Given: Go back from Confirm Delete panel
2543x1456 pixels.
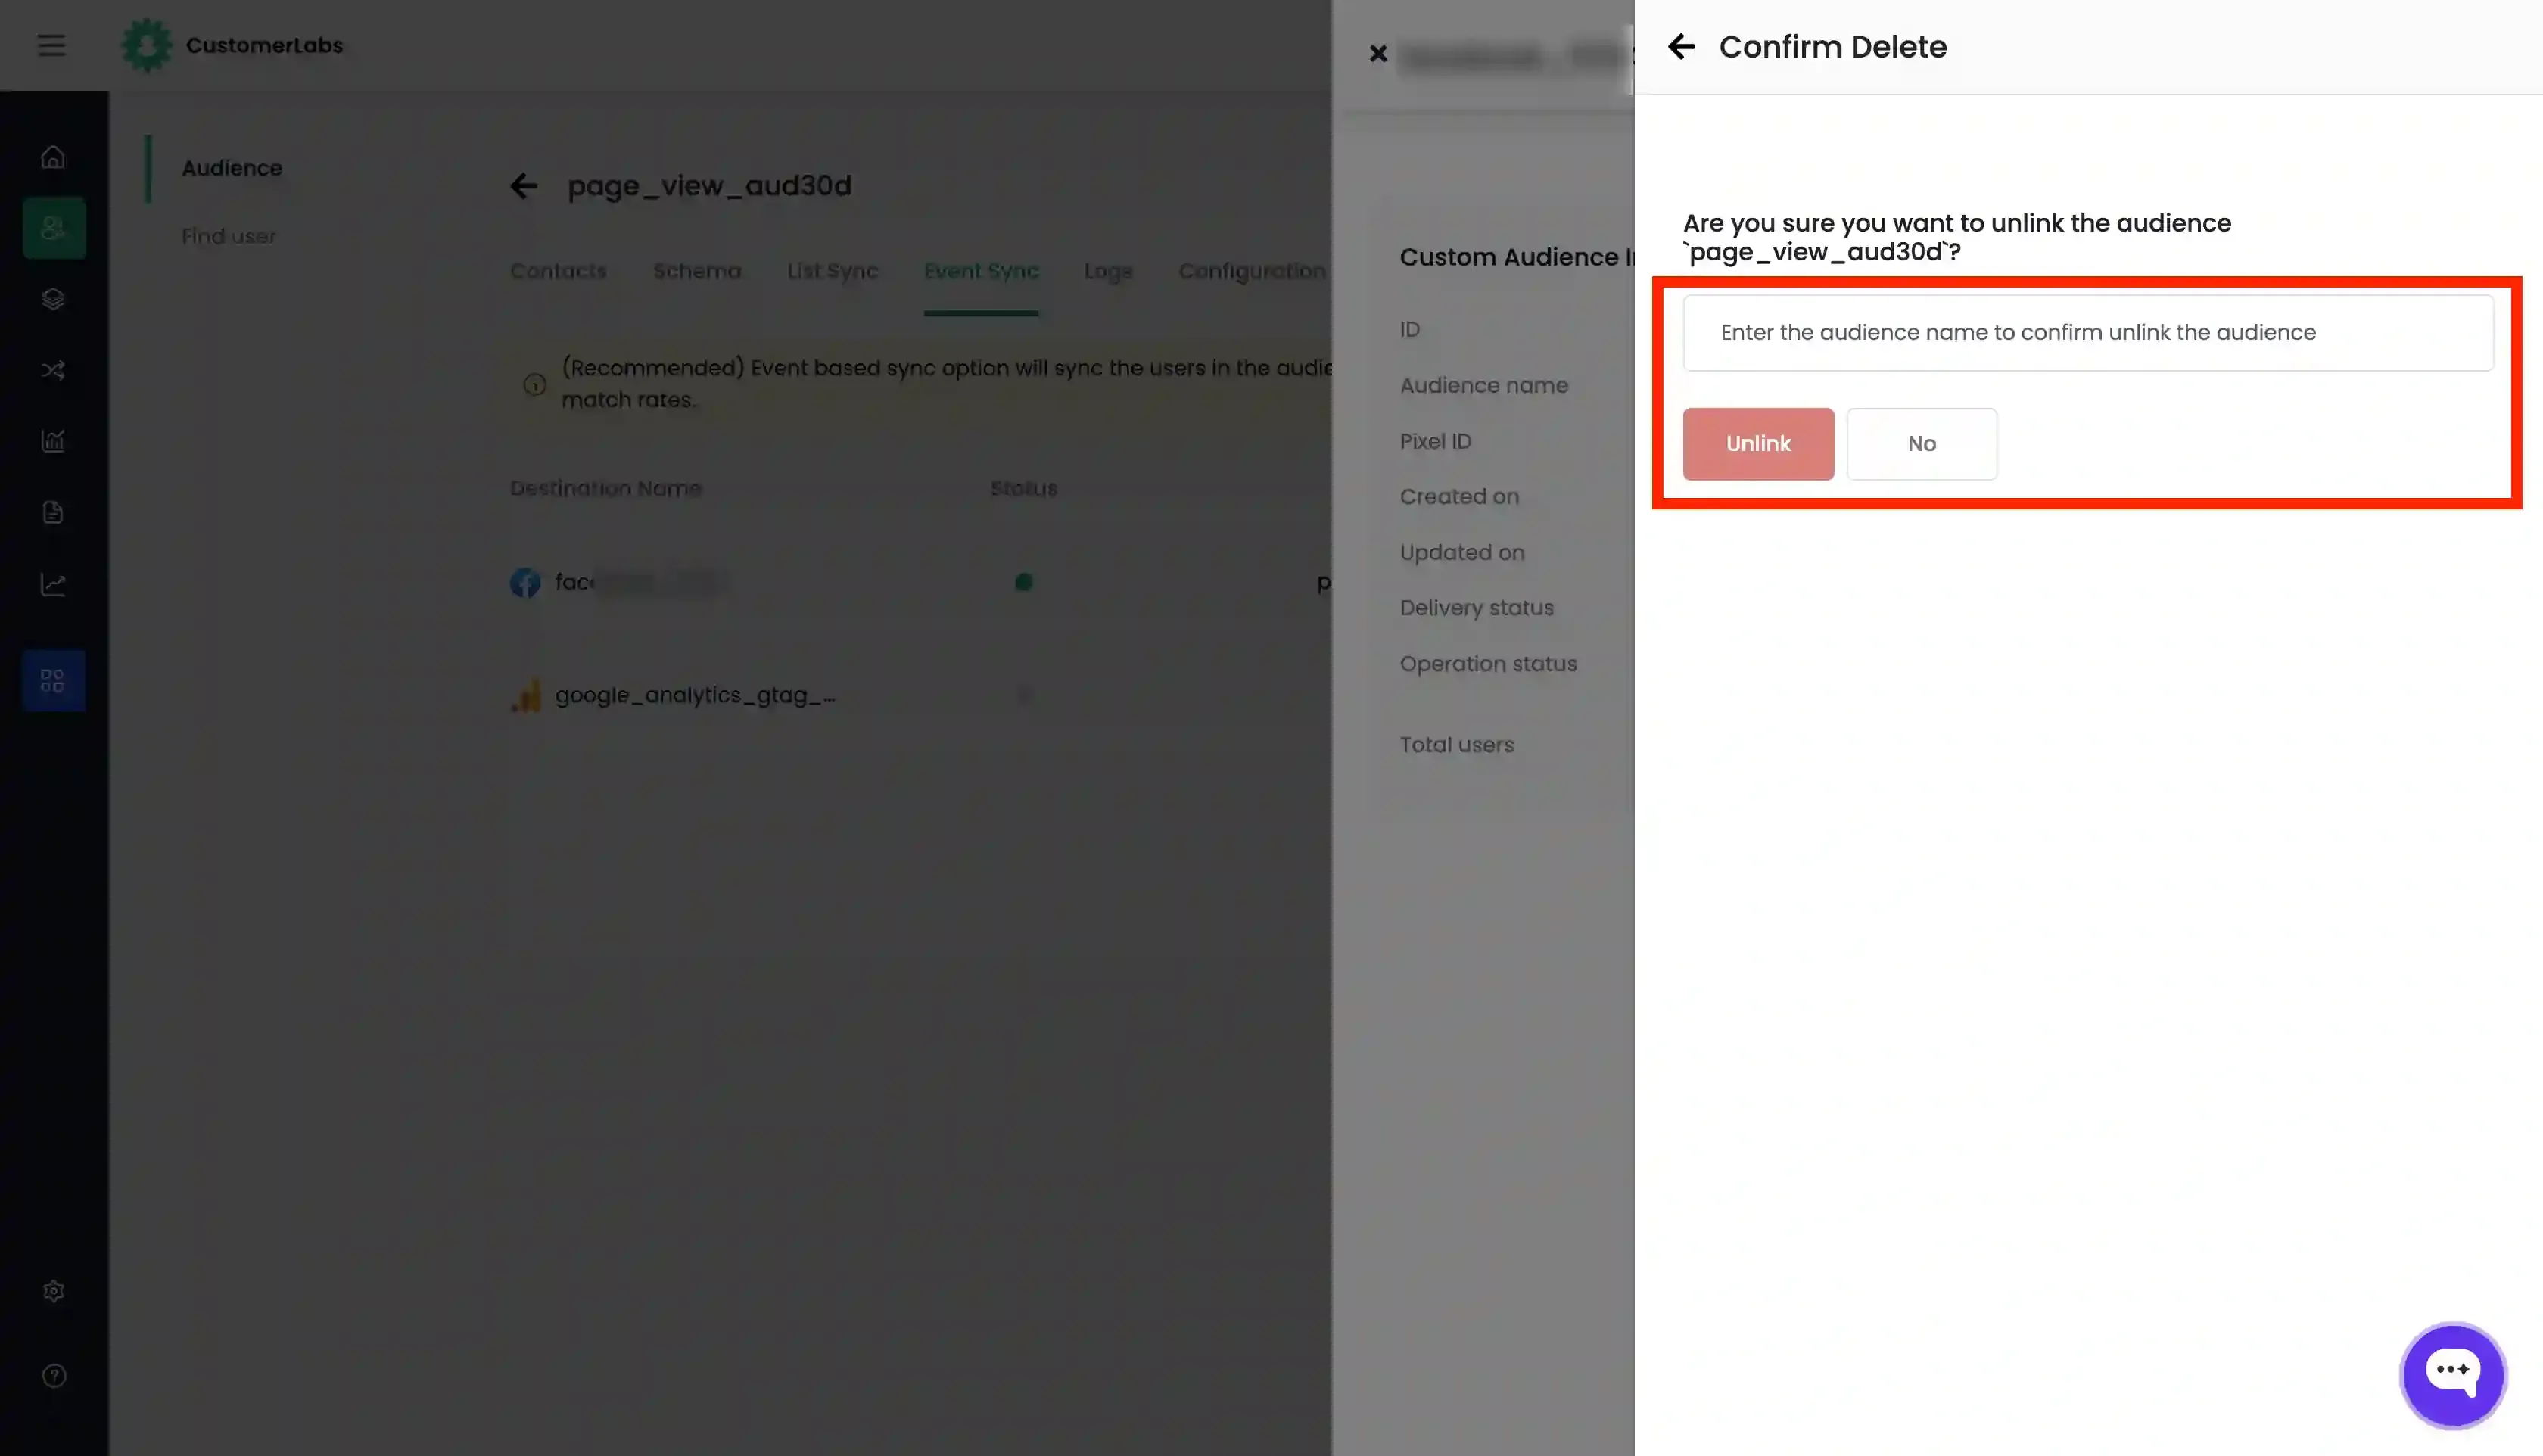Looking at the screenshot, I should tap(1681, 46).
